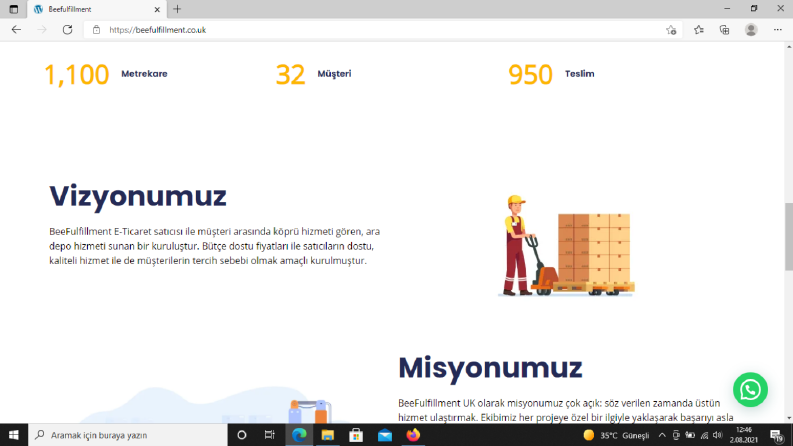Open Task View
Screen dimensions: 793x446
coord(270,435)
